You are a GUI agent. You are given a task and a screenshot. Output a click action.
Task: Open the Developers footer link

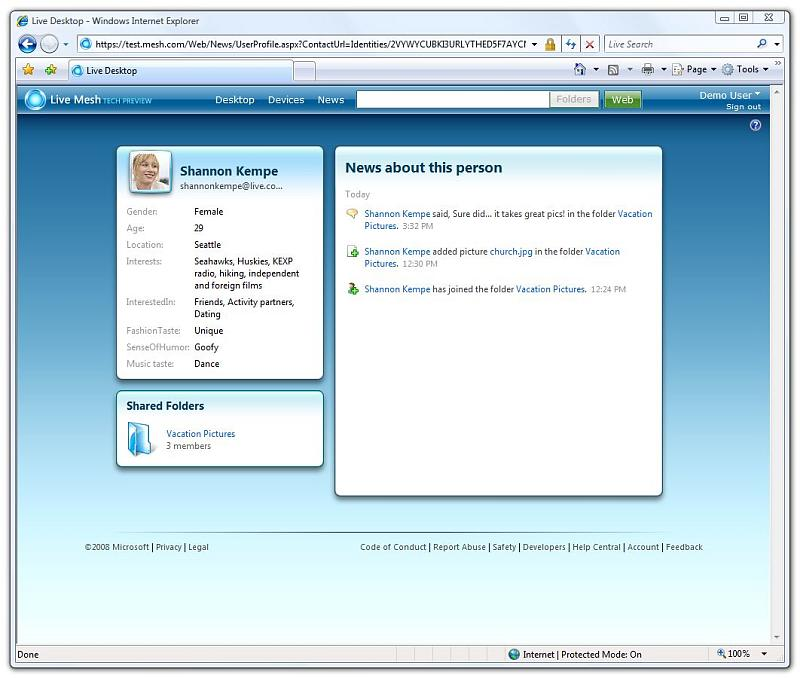[544, 547]
